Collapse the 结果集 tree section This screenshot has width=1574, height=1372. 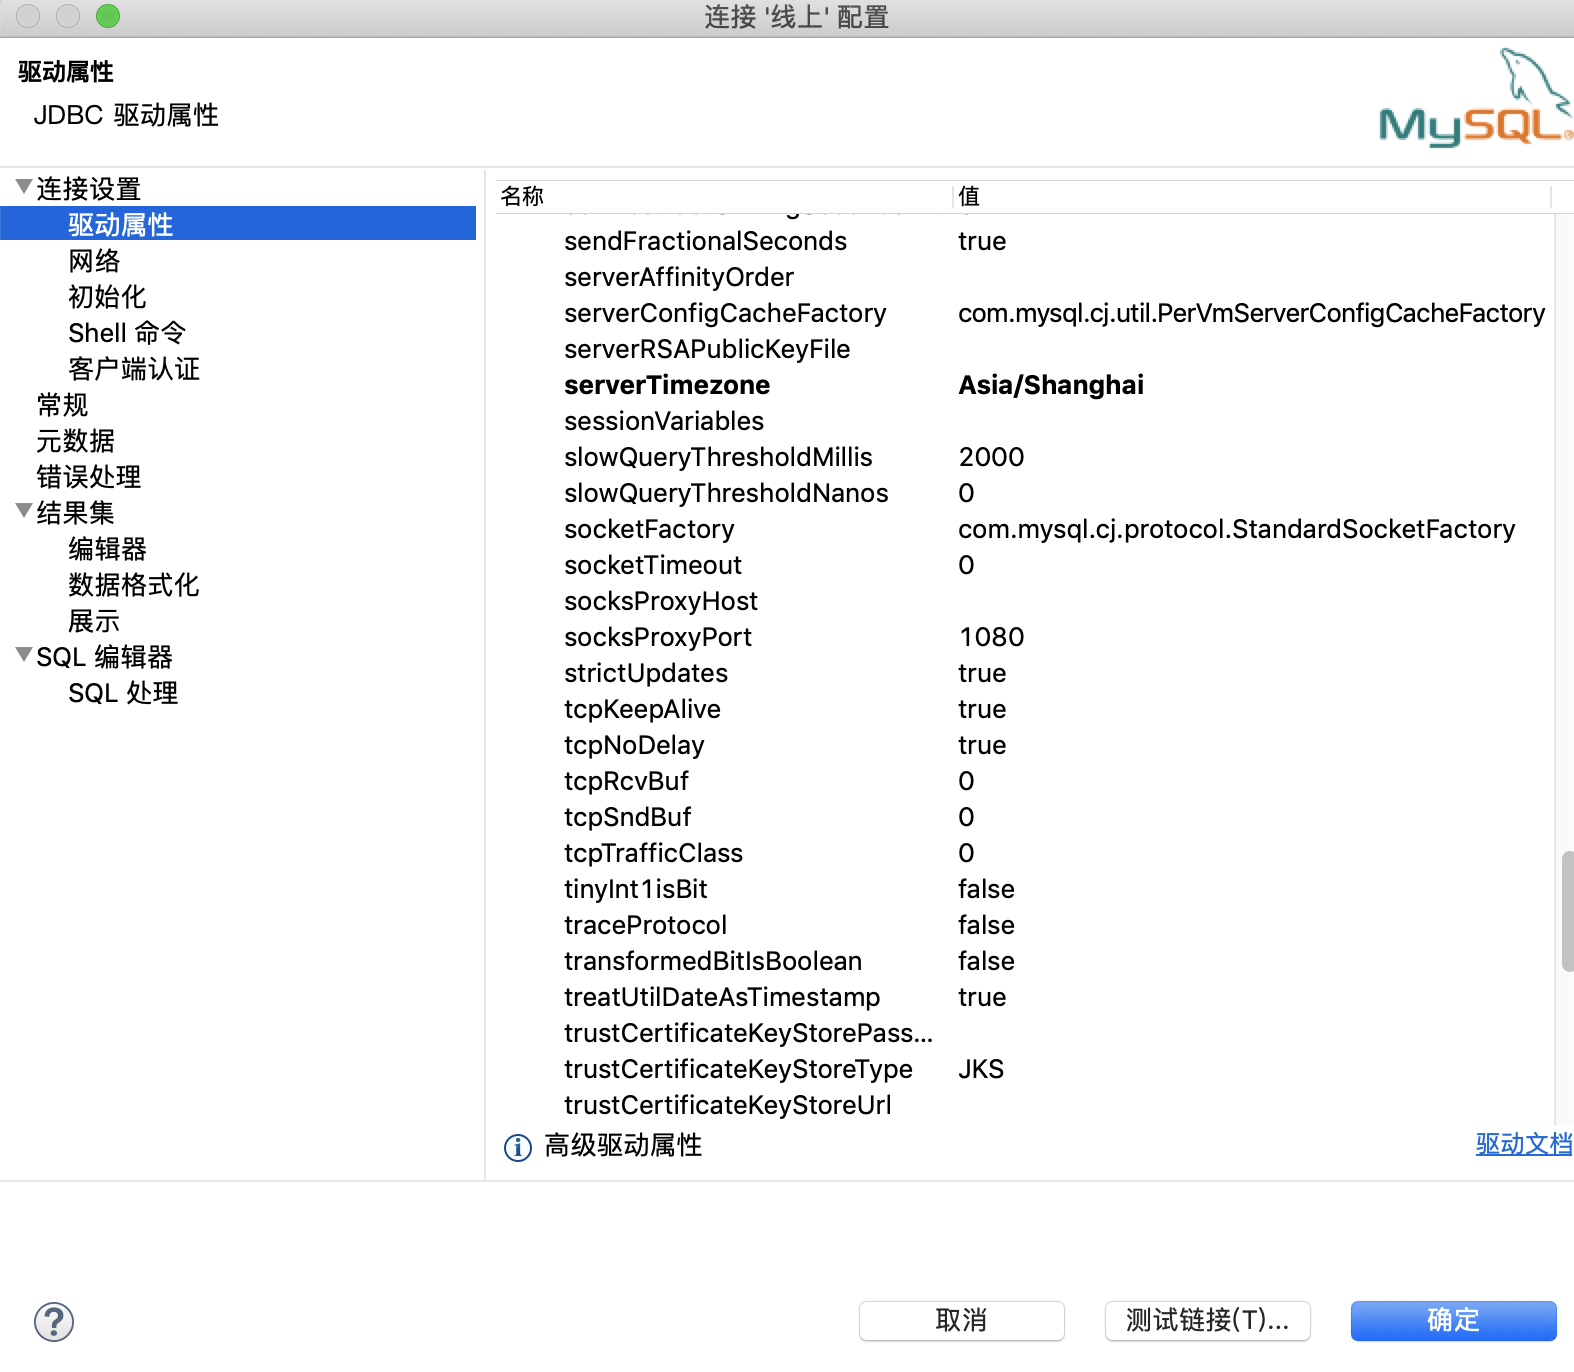pos(24,511)
